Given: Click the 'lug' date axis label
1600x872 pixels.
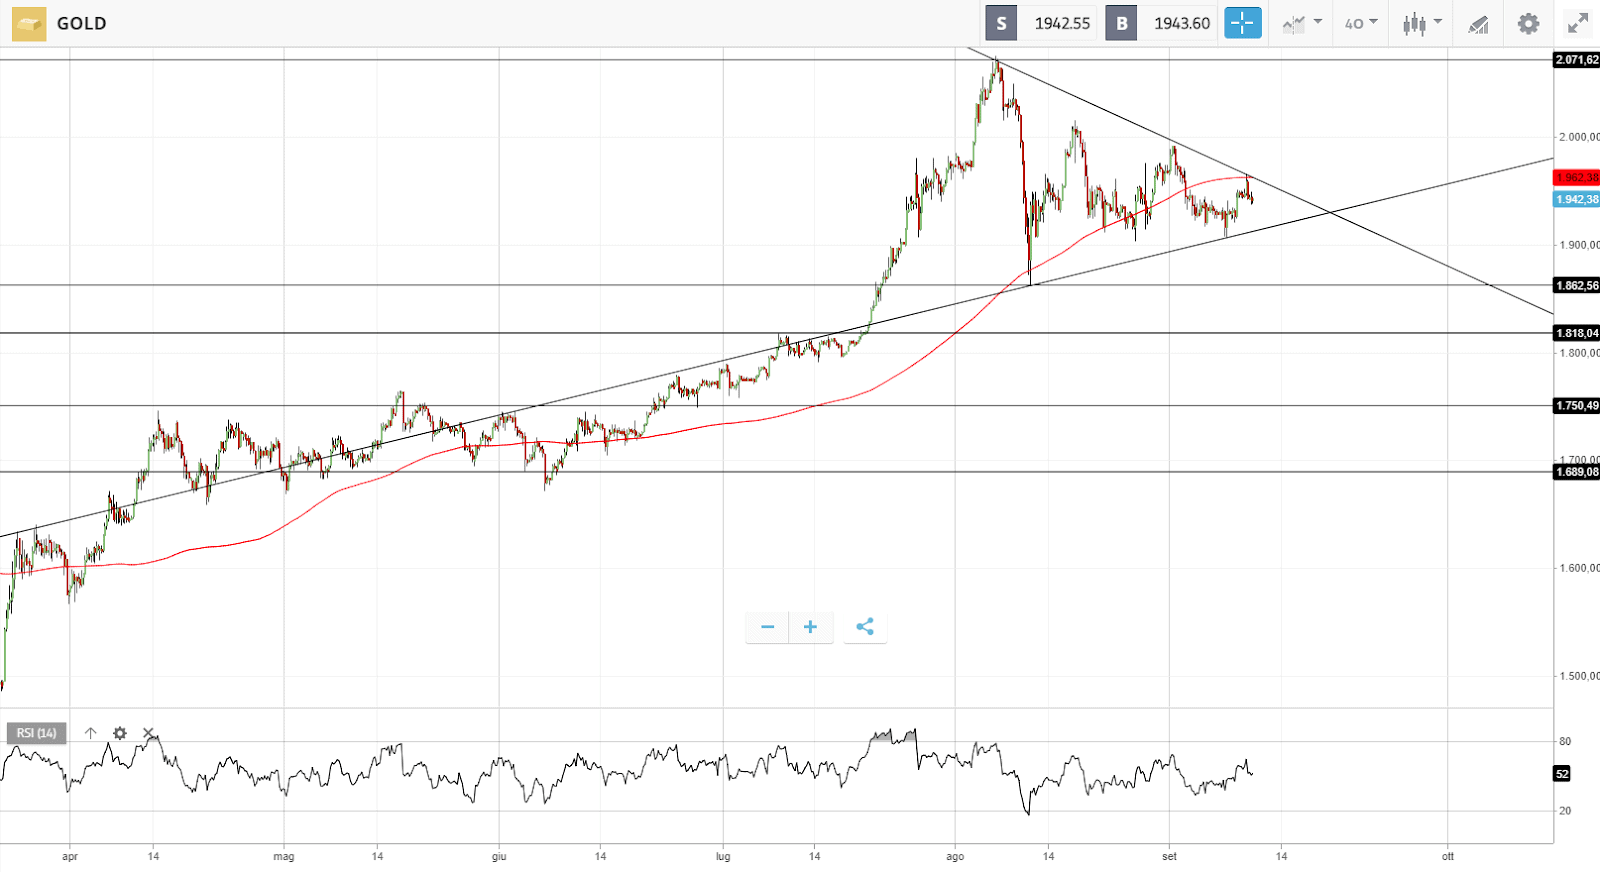Looking at the screenshot, I should point(723,856).
